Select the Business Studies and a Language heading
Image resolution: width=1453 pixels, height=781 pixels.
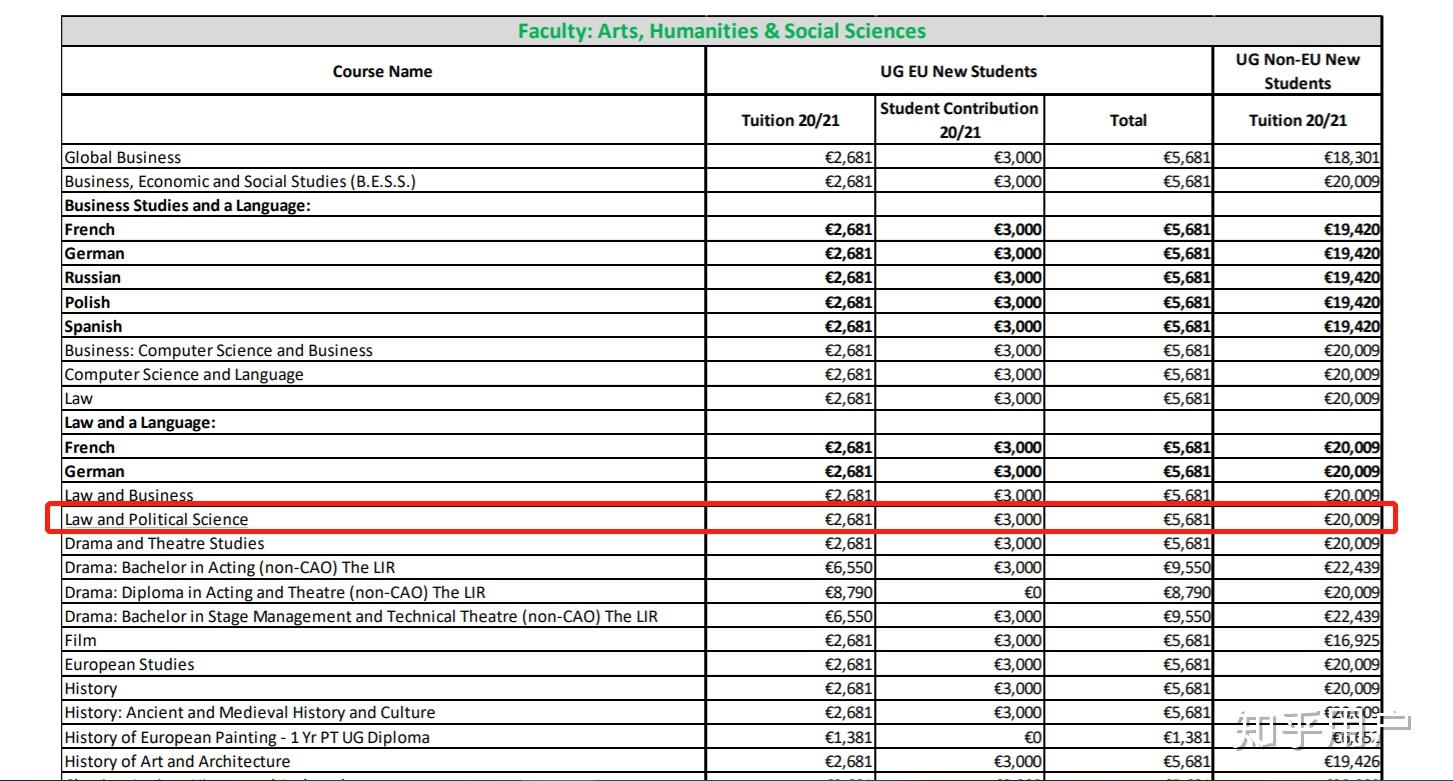(x=187, y=205)
